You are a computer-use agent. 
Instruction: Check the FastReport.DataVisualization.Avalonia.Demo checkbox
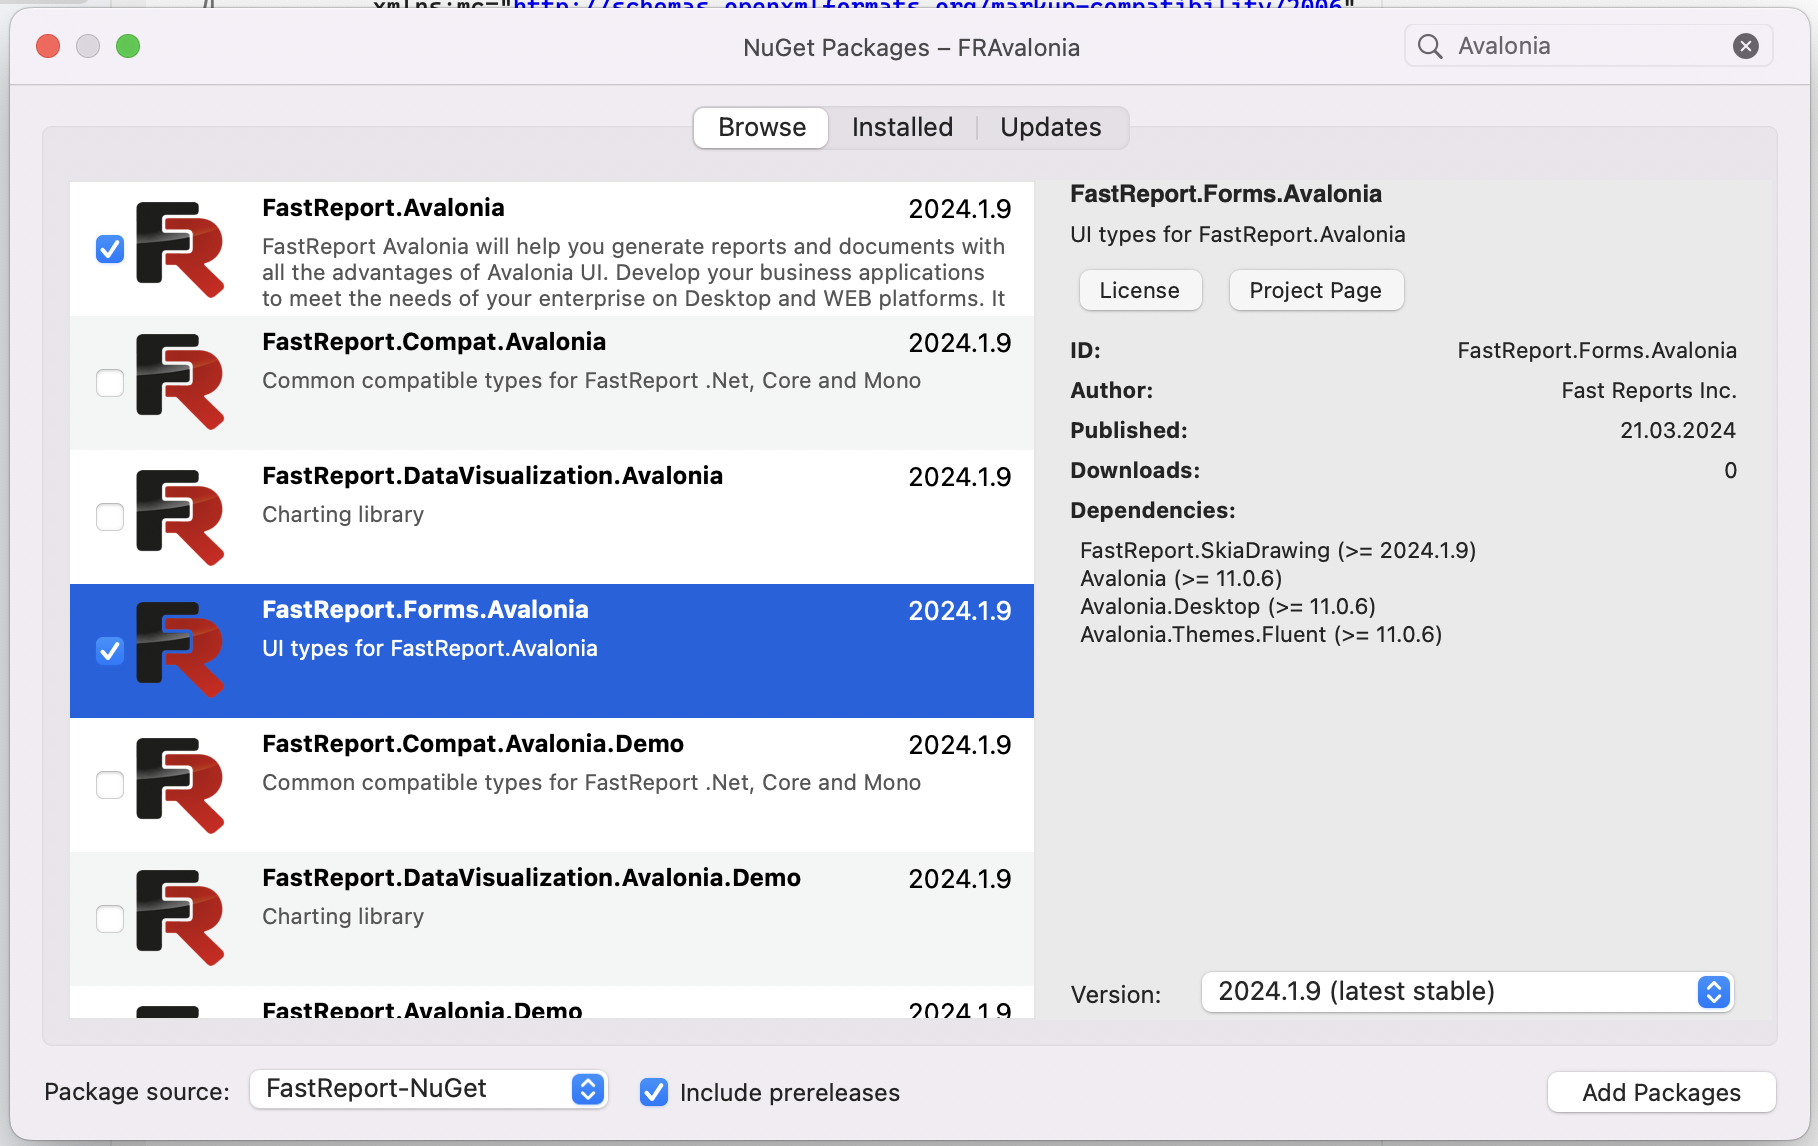110,919
